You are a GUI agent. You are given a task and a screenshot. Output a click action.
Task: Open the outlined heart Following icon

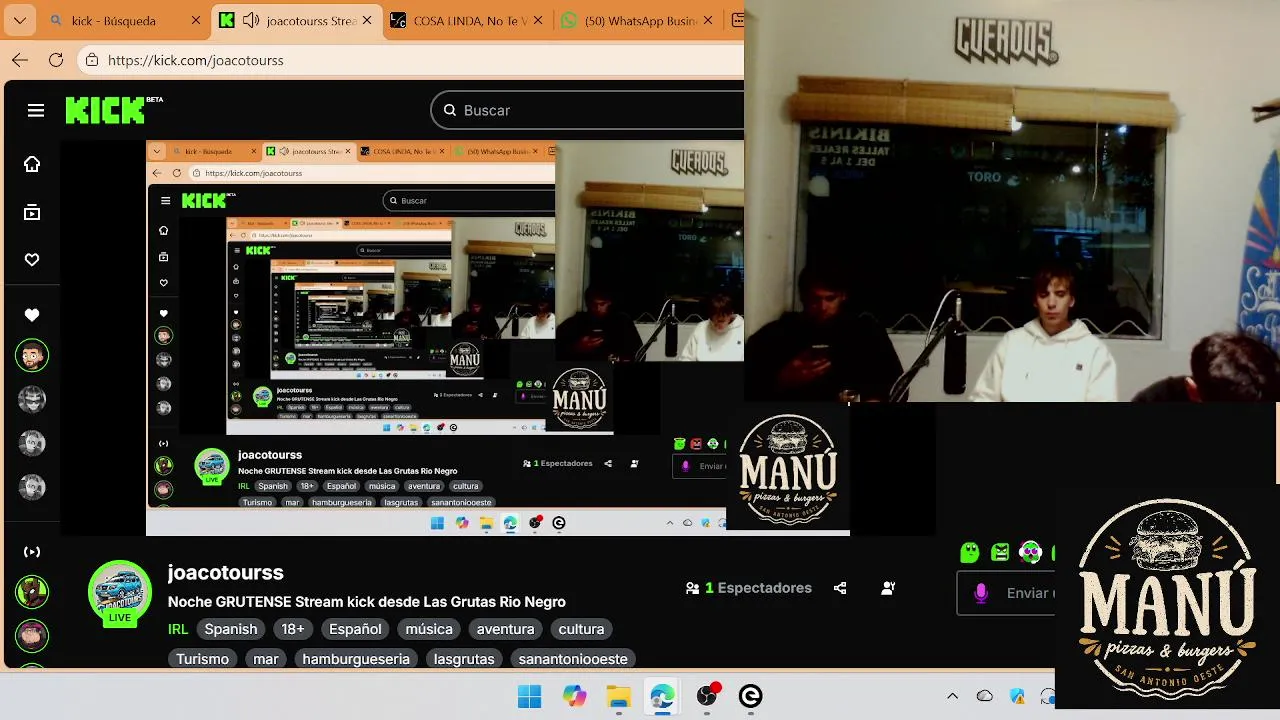pyautogui.click(x=32, y=260)
